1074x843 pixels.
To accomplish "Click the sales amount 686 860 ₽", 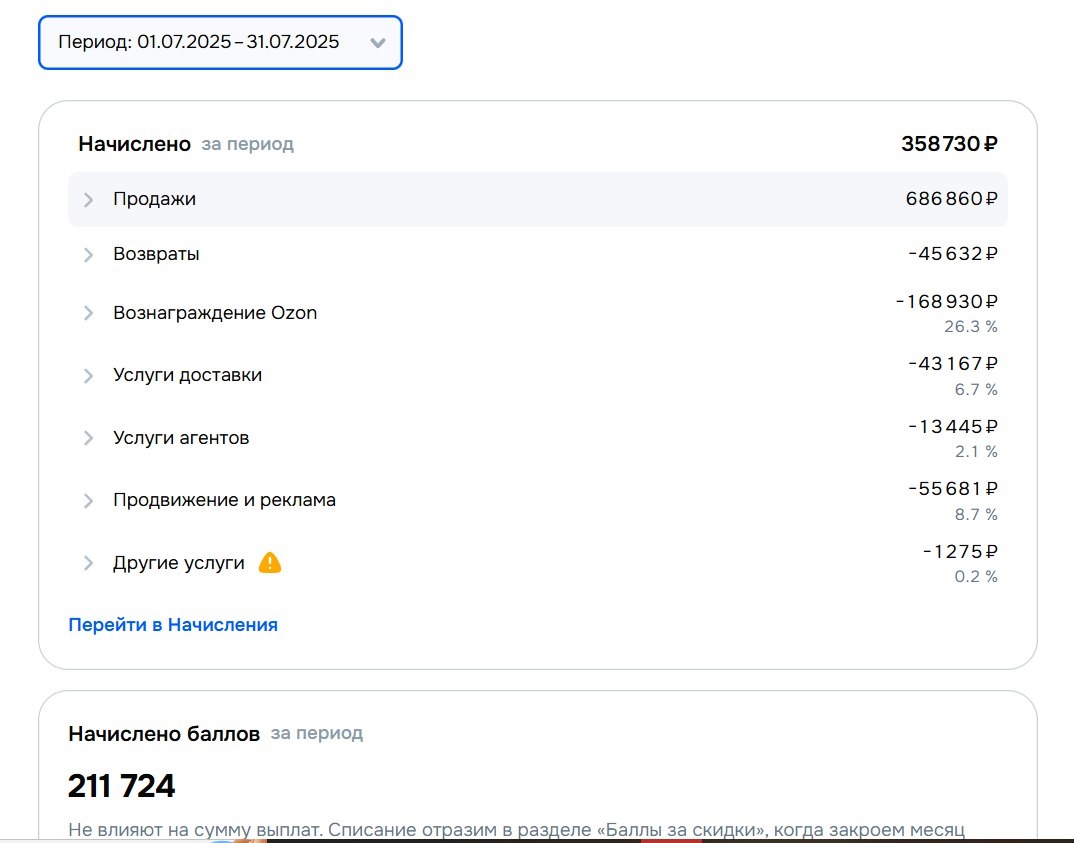I will pyautogui.click(x=951, y=199).
